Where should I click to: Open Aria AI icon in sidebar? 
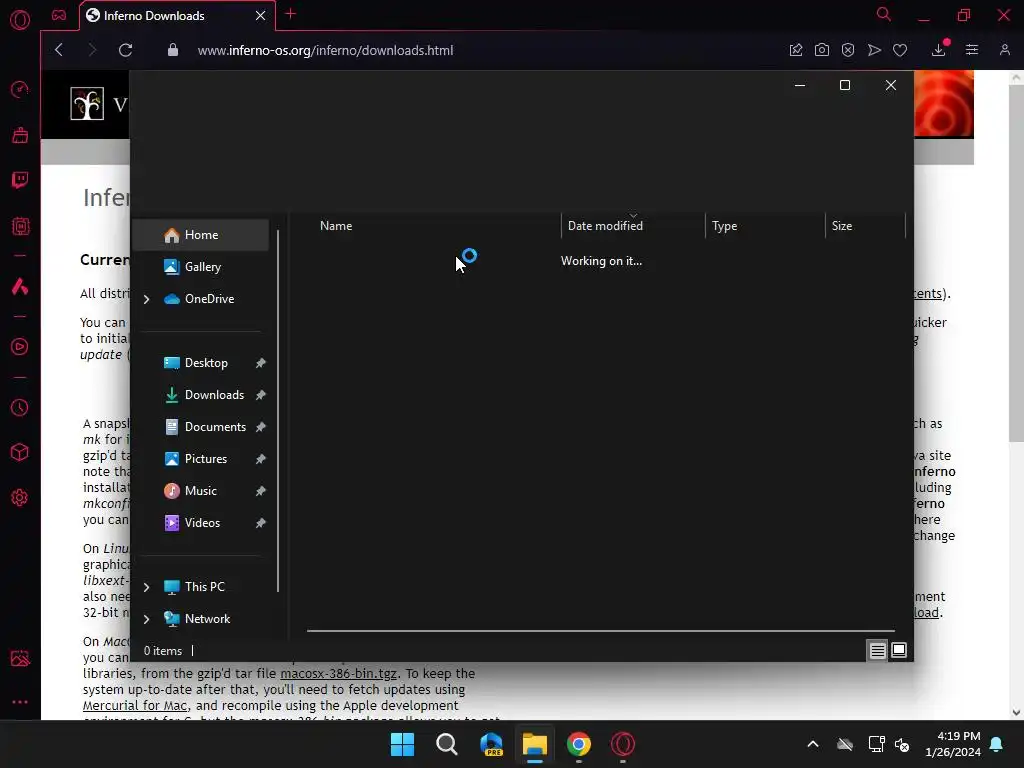tap(20, 286)
